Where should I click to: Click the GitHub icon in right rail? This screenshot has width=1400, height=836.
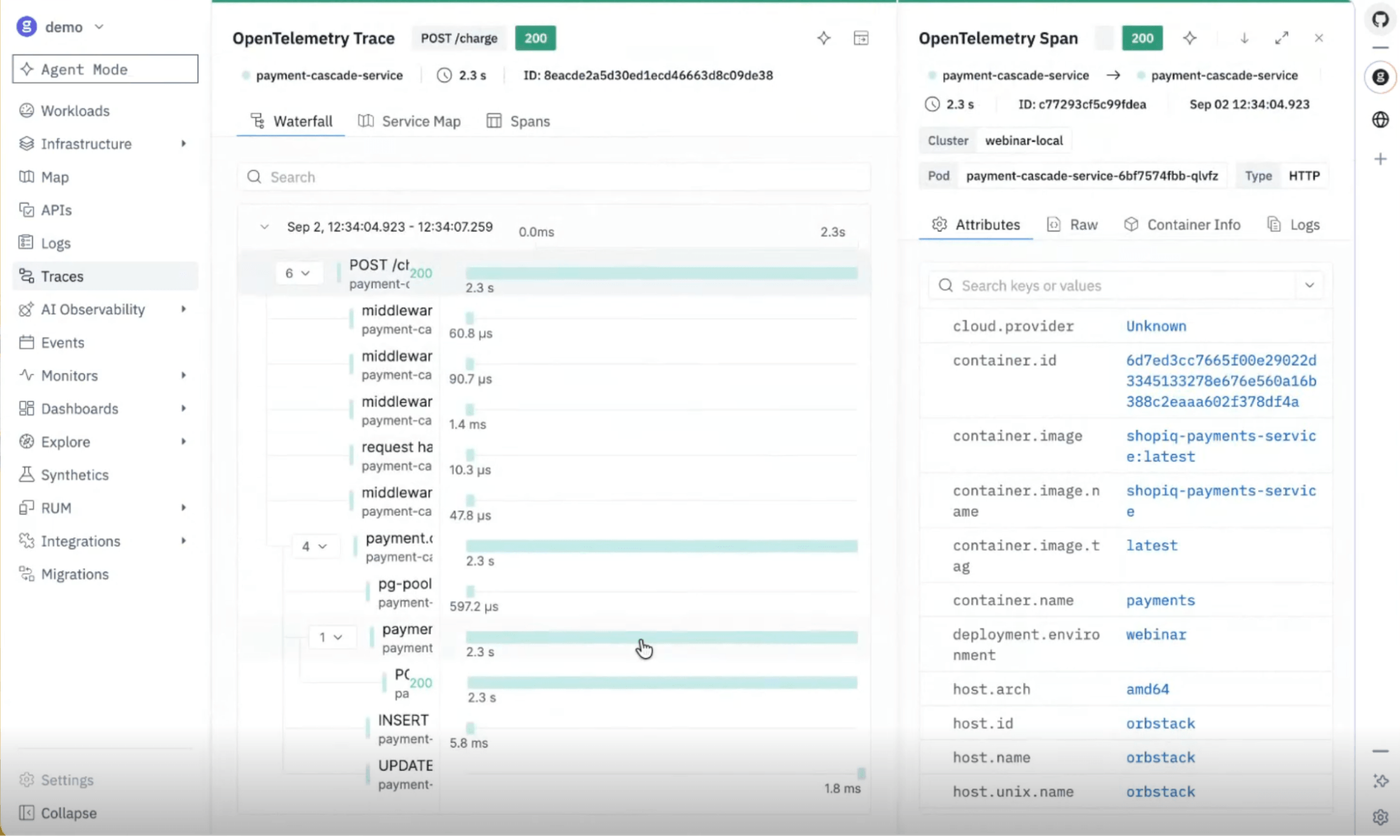tap(1380, 20)
